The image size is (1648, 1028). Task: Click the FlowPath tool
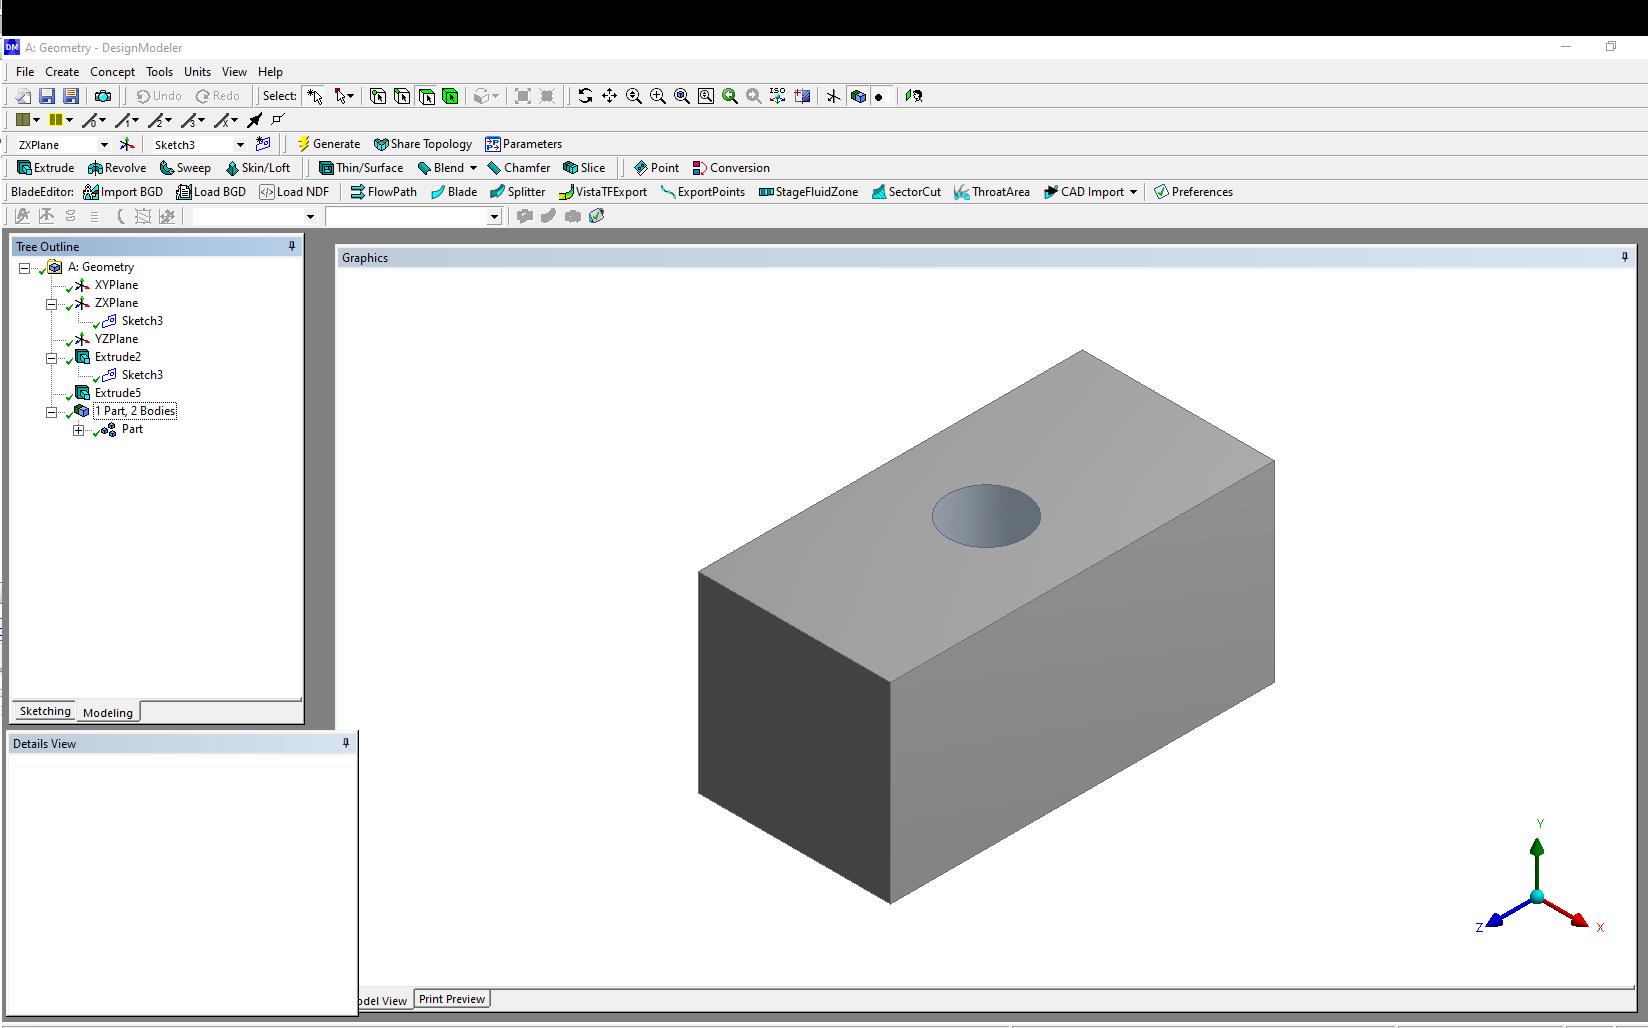tap(383, 192)
